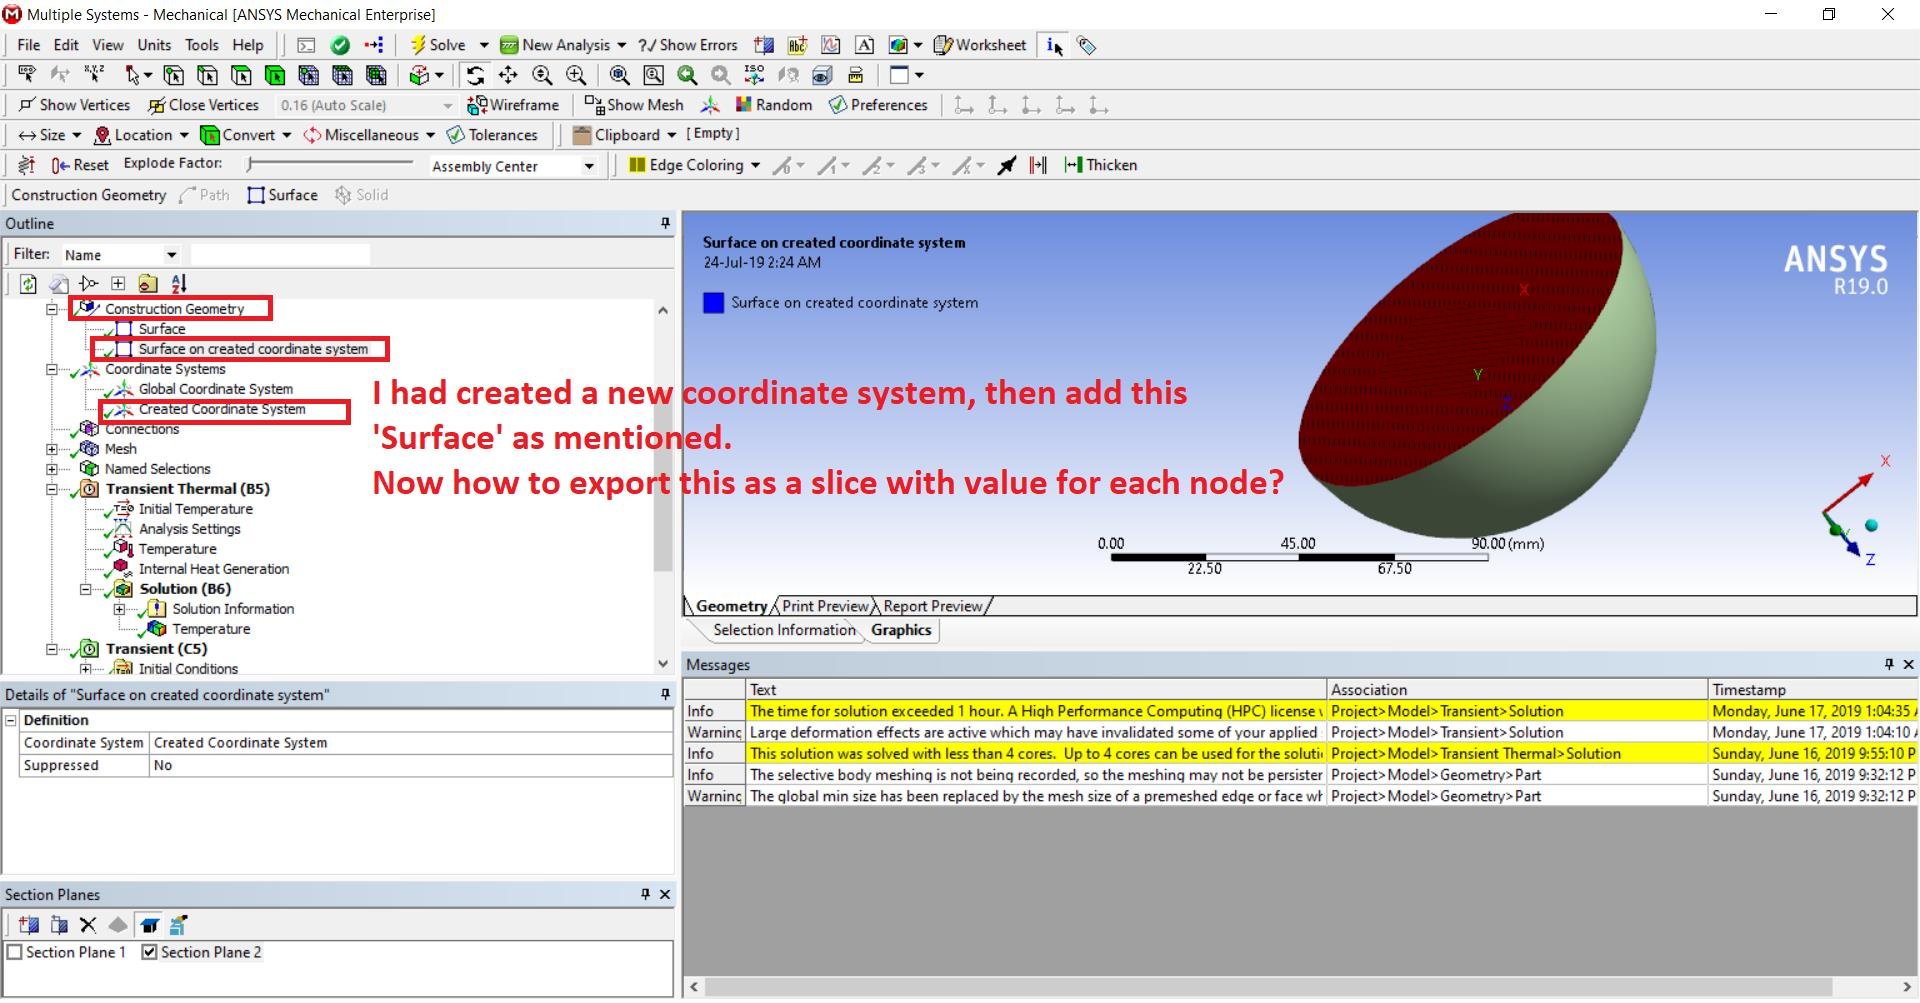Click the Thicken button
The width and height of the screenshot is (1920, 1003).
(1101, 165)
